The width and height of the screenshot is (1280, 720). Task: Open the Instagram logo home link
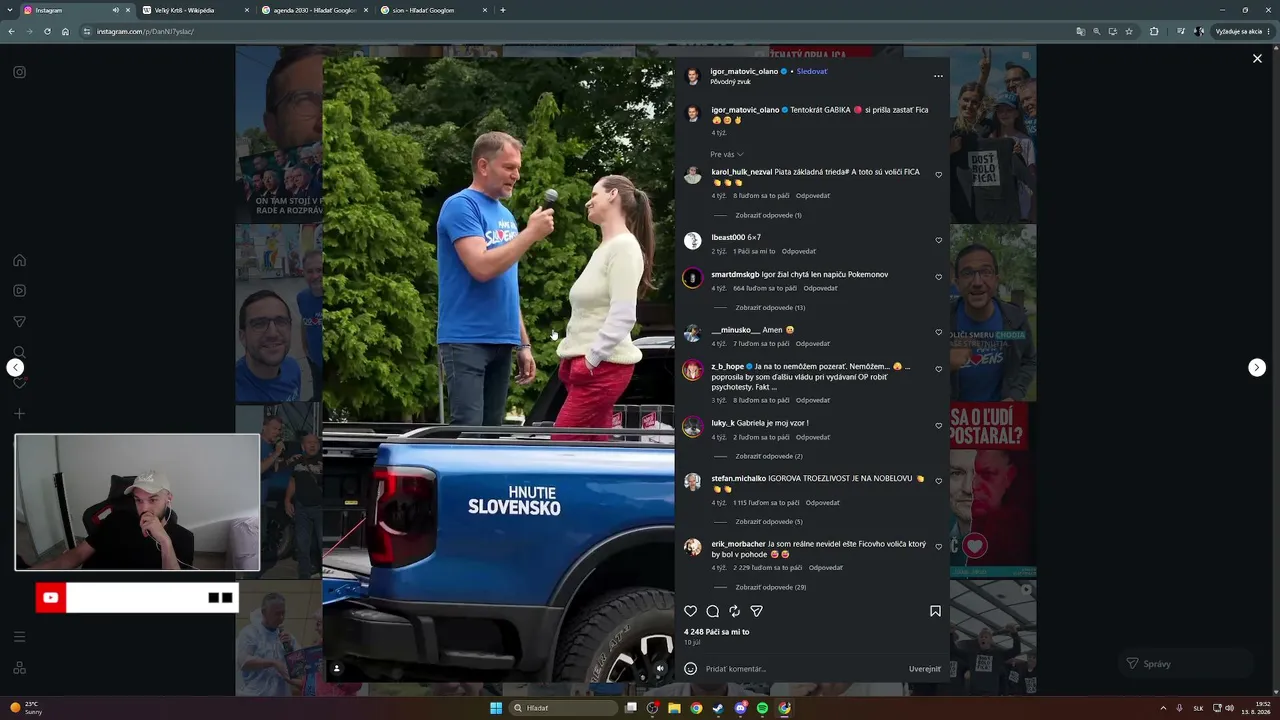19,72
